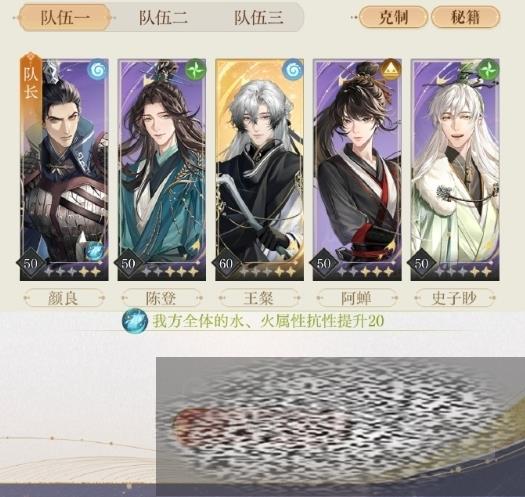Screen dimensions: 525x497
Task: Click the blue skill orb on 颜良's card
Action: tap(95, 252)
